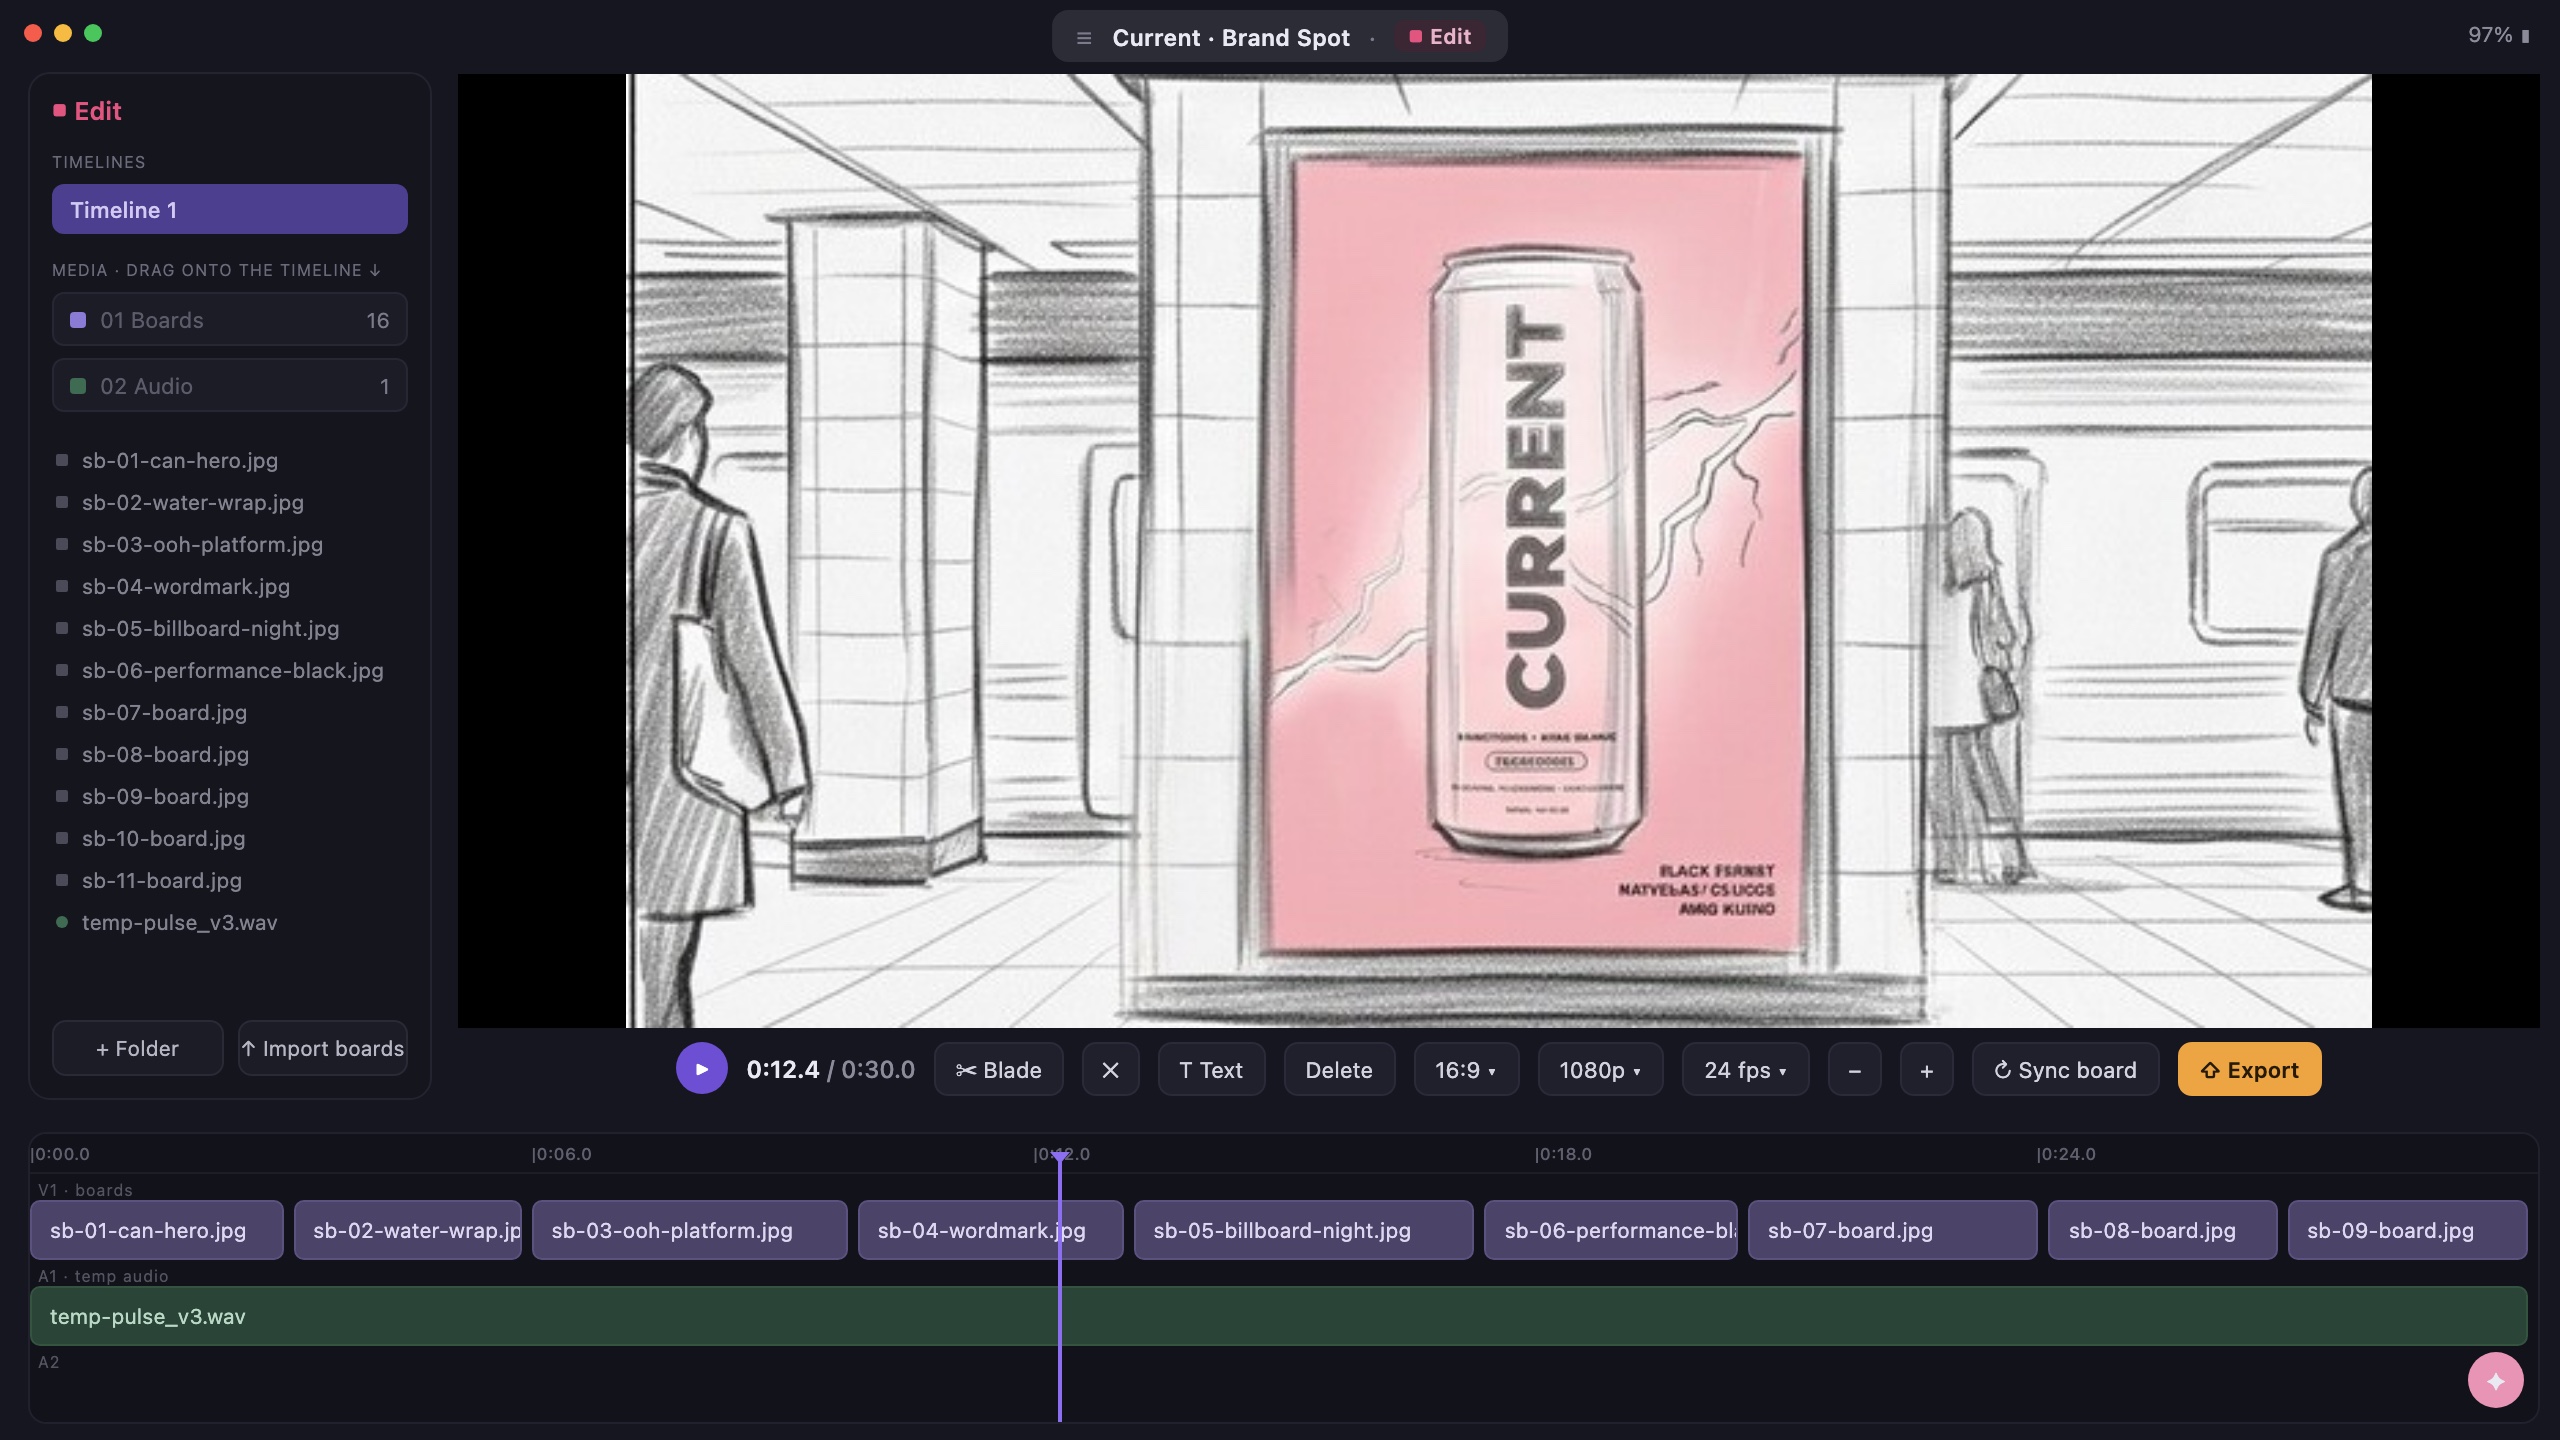Open the hamburger menu in title bar
The height and width of the screenshot is (1440, 2560).
1083,38
